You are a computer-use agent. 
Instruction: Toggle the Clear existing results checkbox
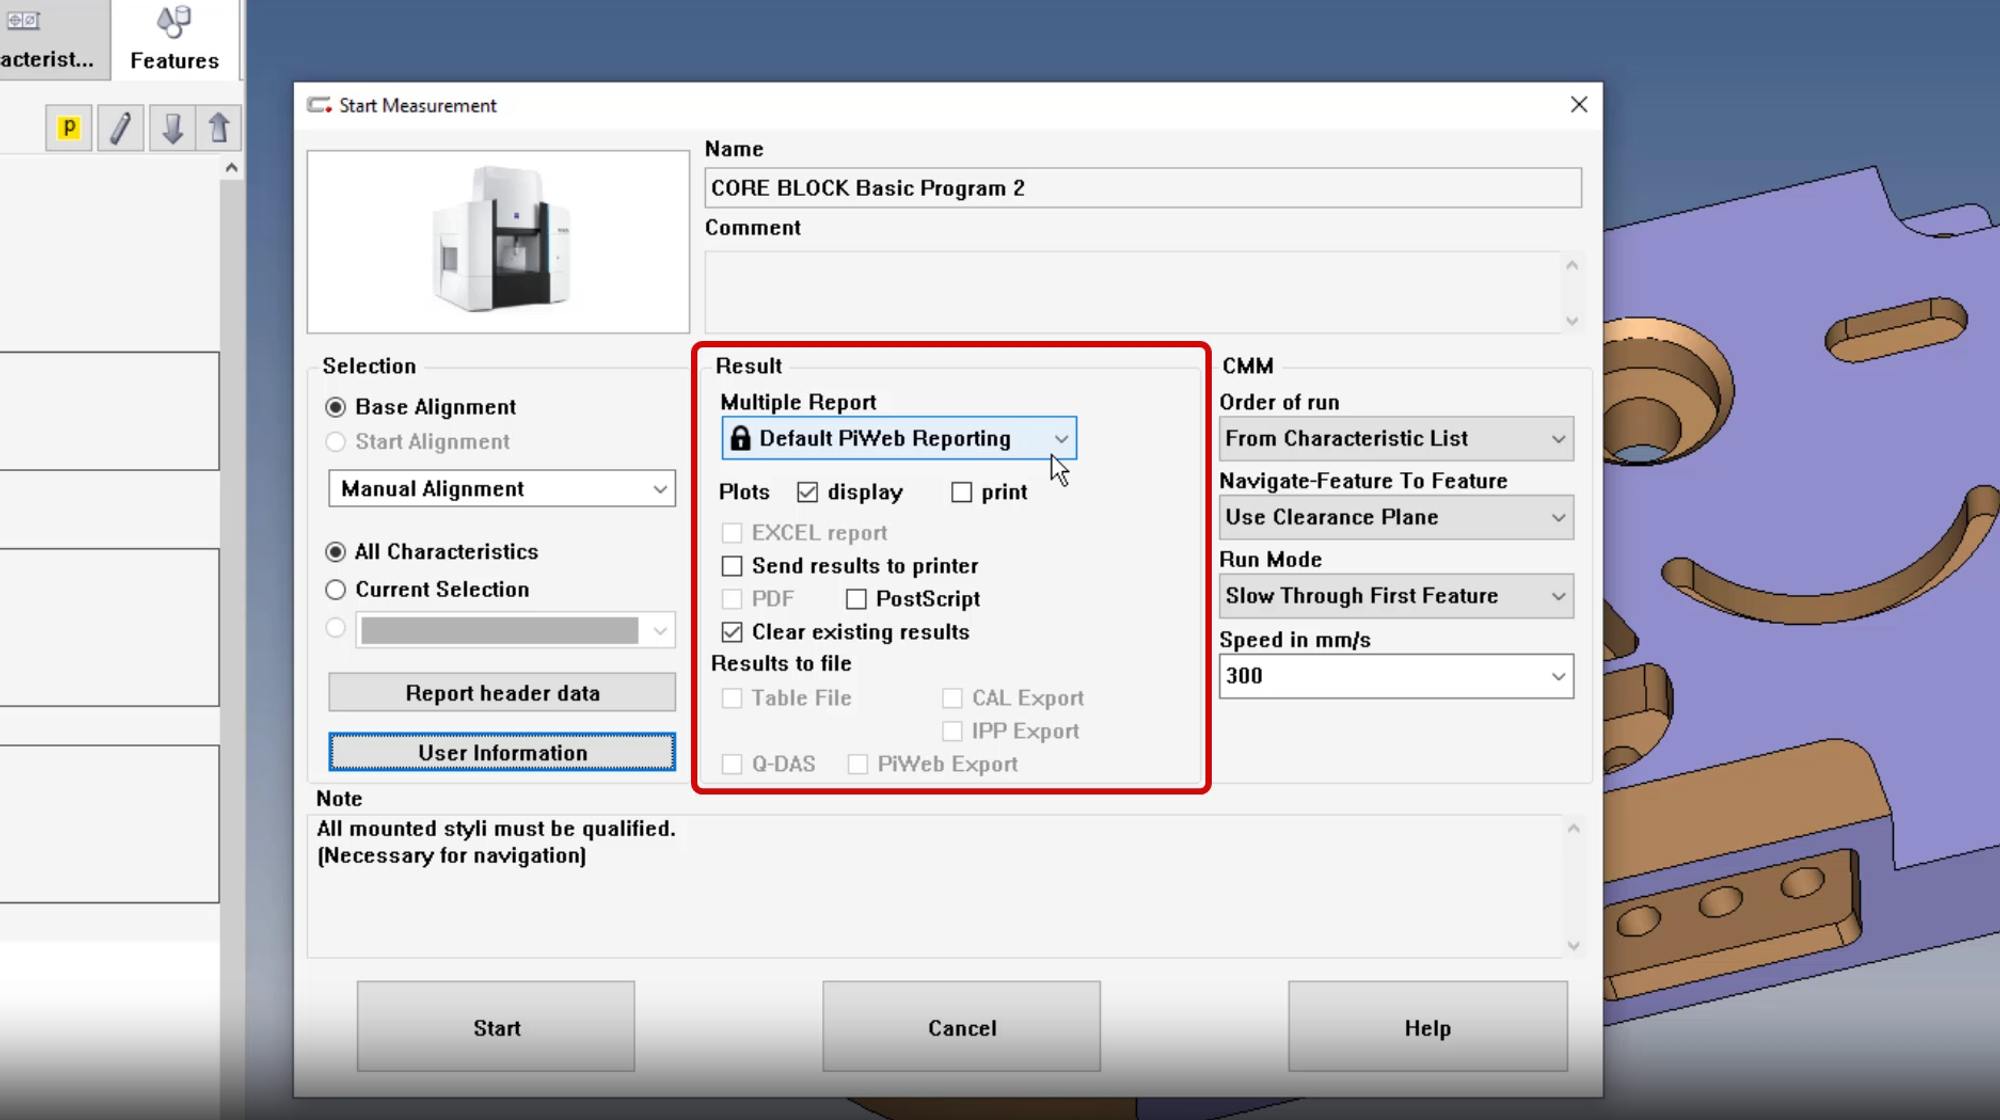(732, 631)
